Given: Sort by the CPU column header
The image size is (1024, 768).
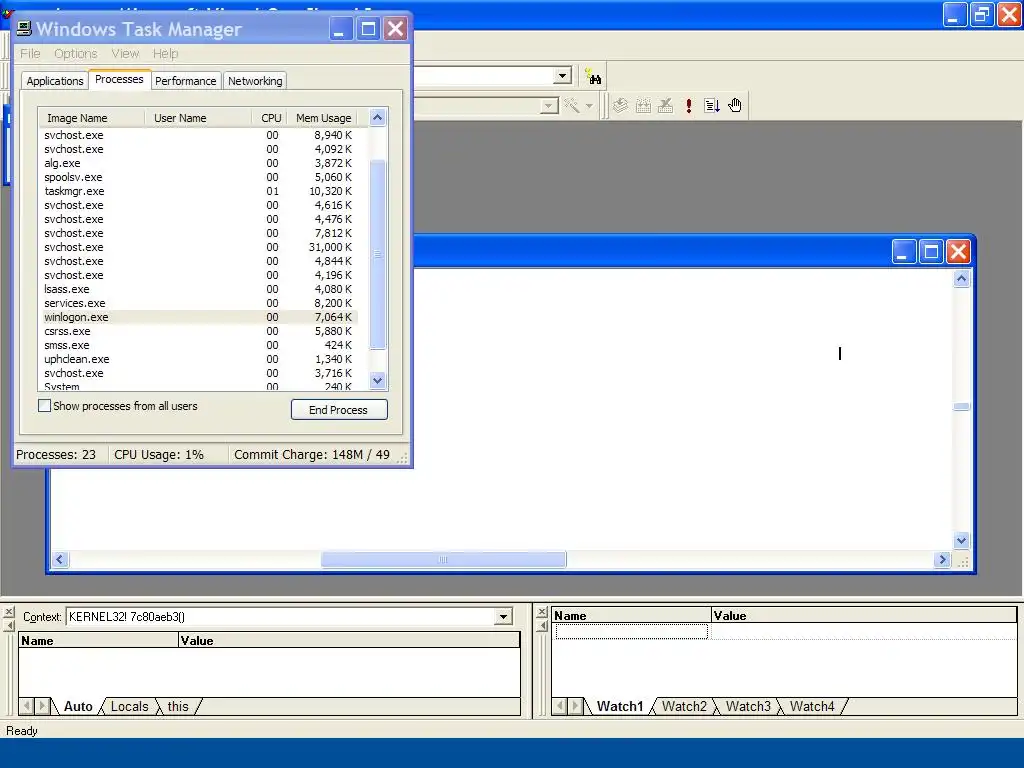Looking at the screenshot, I should [270, 118].
